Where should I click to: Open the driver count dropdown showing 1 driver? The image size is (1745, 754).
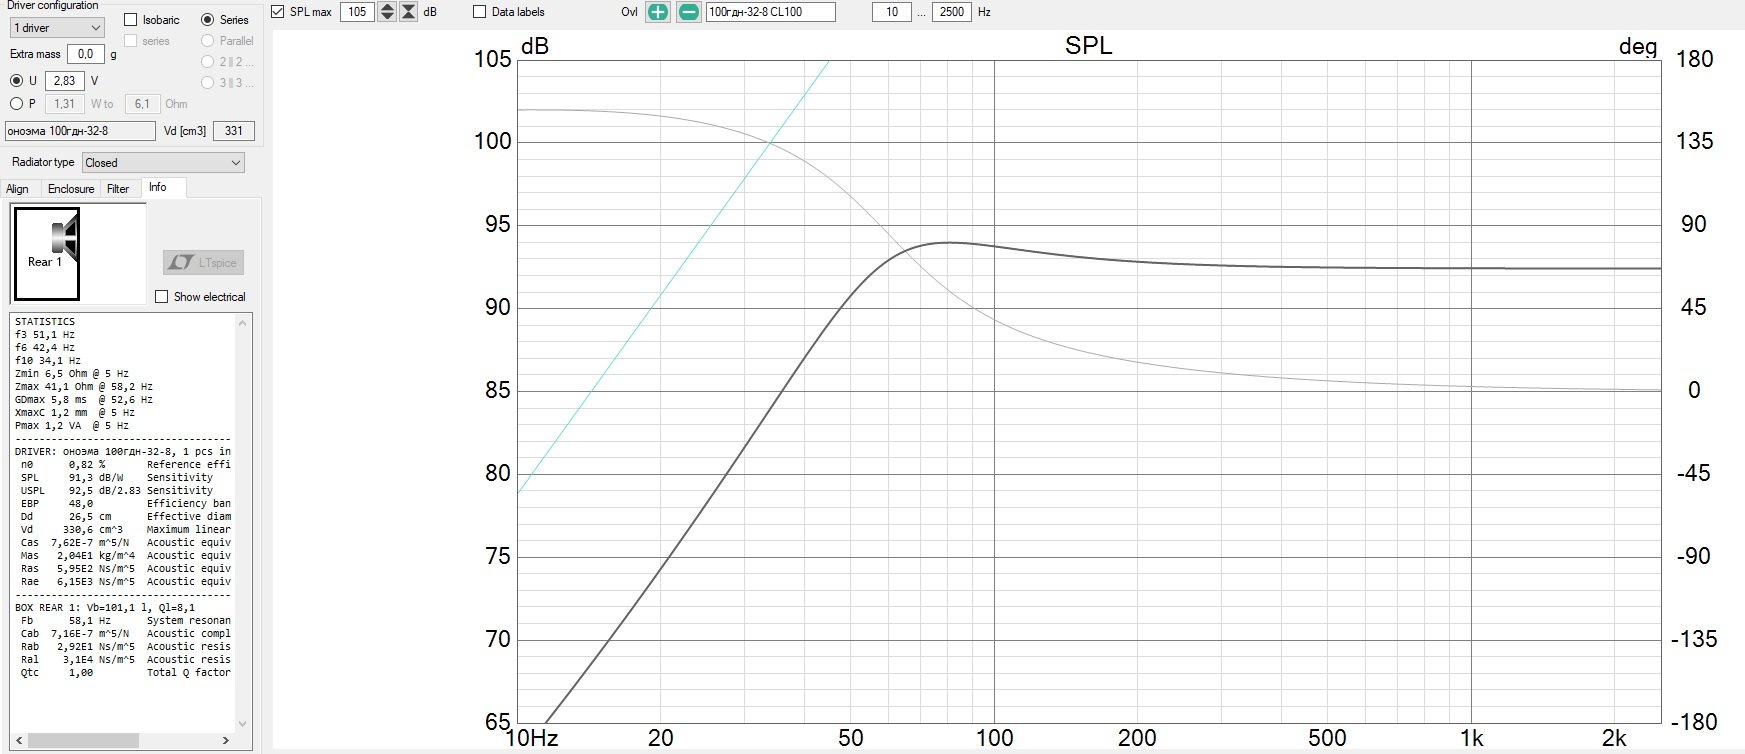tap(57, 28)
